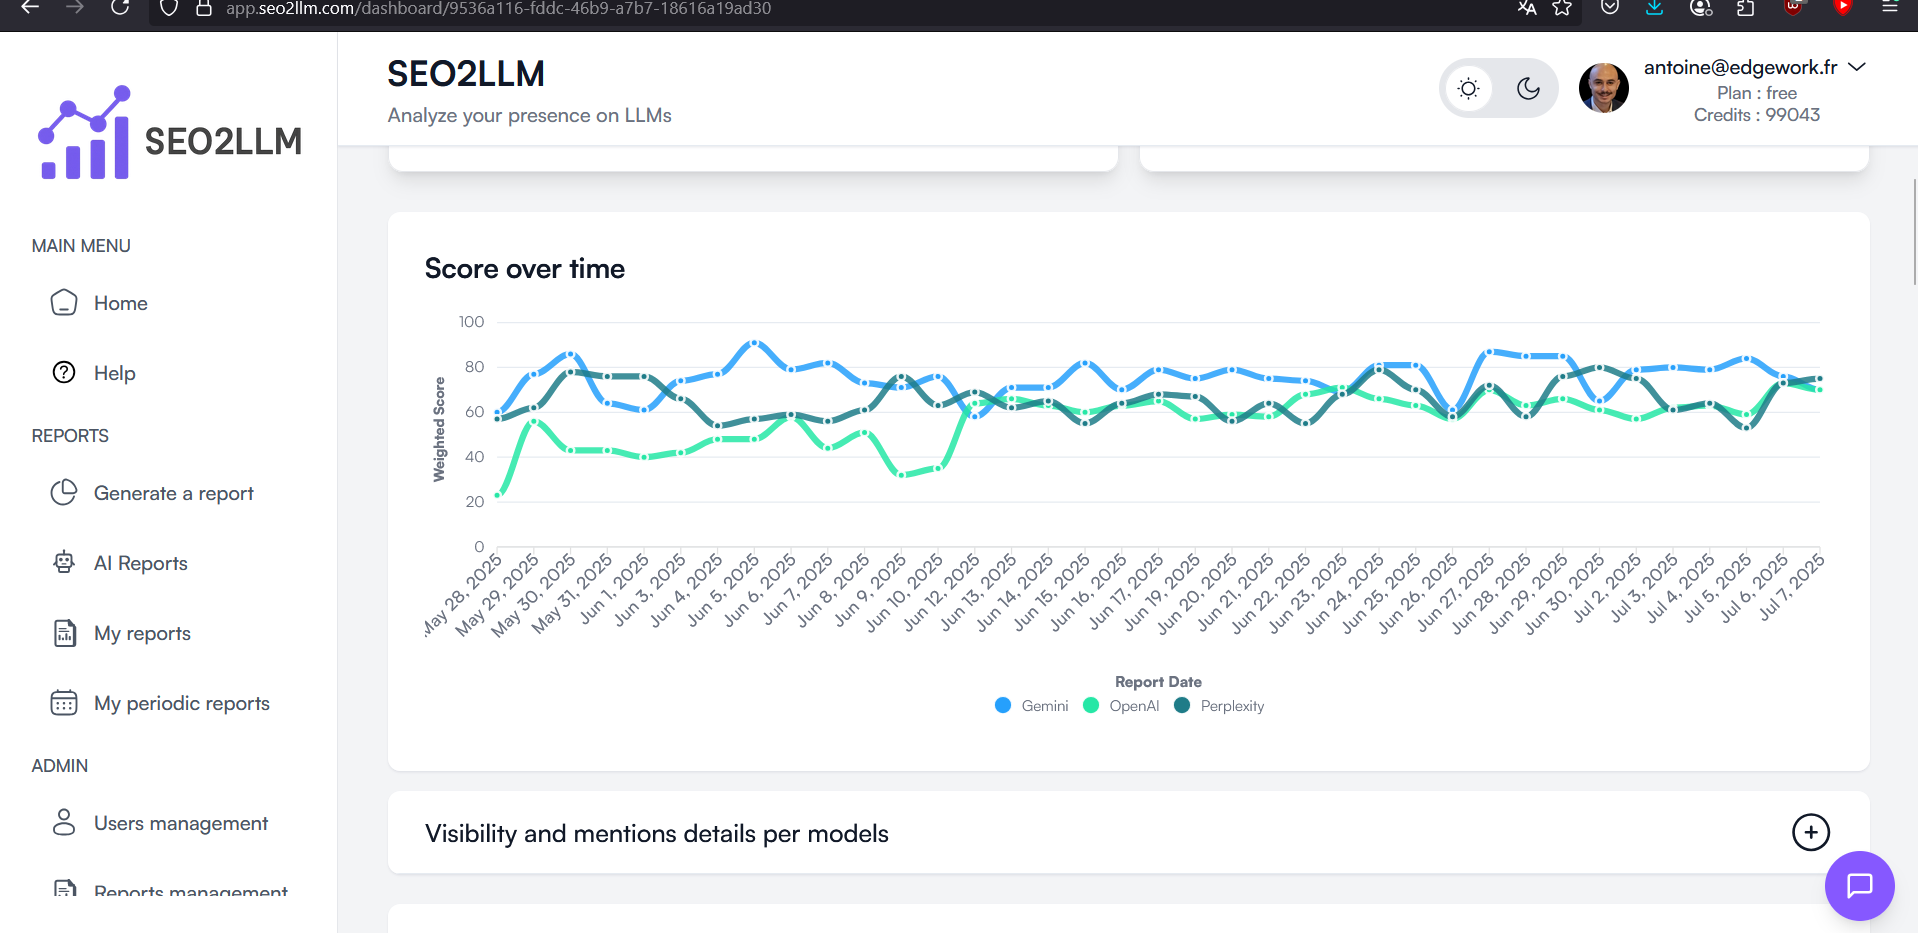Click the Users management person icon
The width and height of the screenshot is (1918, 933).
64,822
